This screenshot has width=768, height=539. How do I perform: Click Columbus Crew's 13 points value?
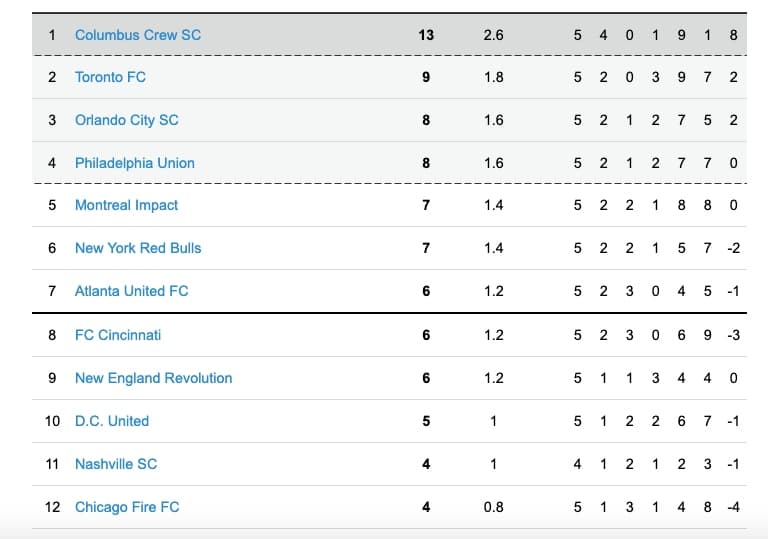click(426, 35)
